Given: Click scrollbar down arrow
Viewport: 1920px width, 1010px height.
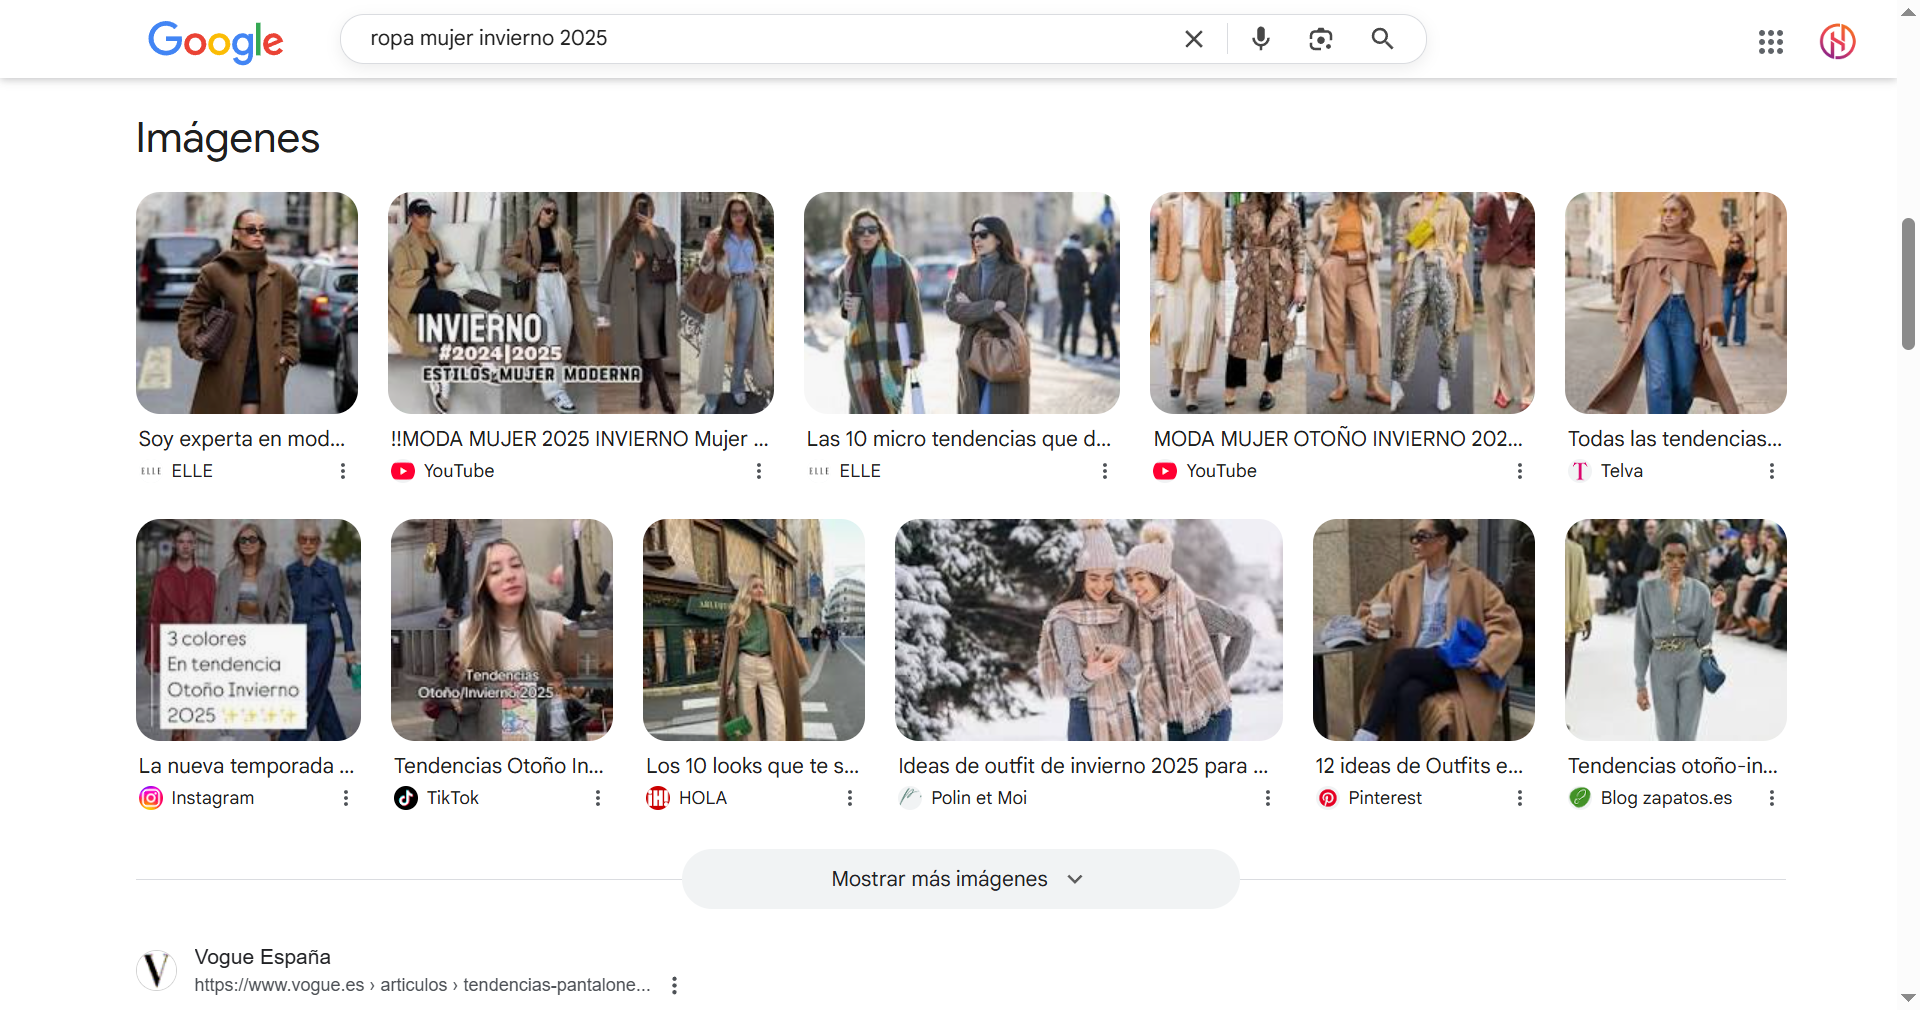Looking at the screenshot, I should [1908, 998].
